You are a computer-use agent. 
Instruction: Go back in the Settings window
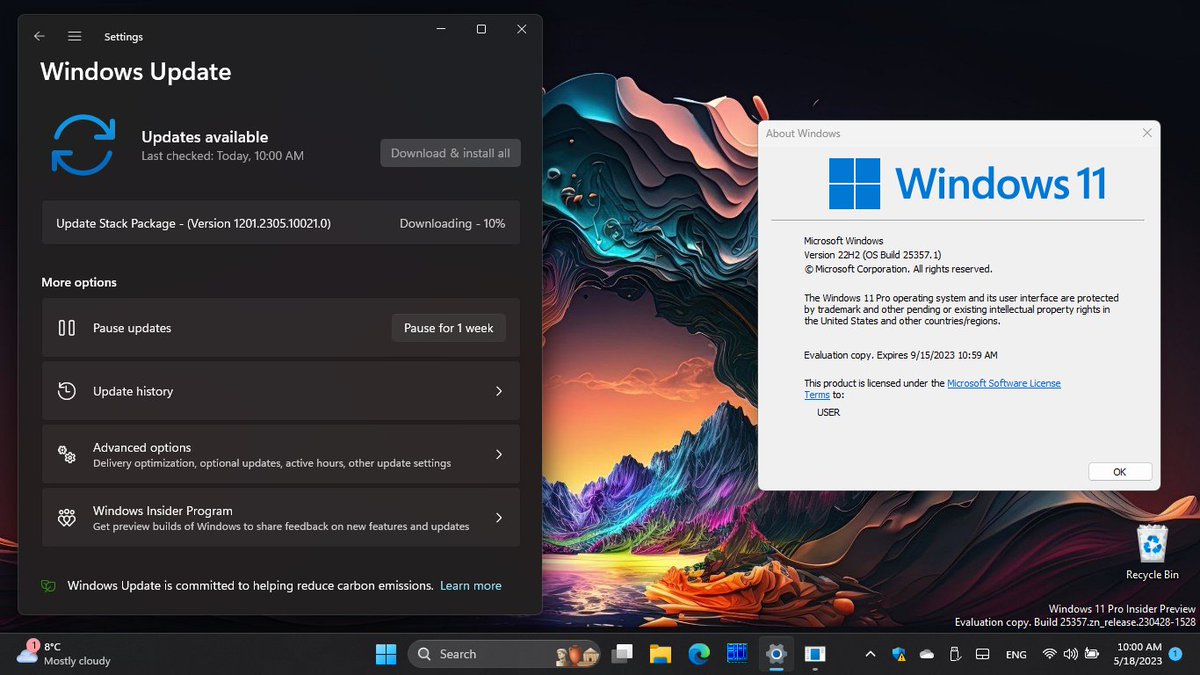tap(39, 36)
